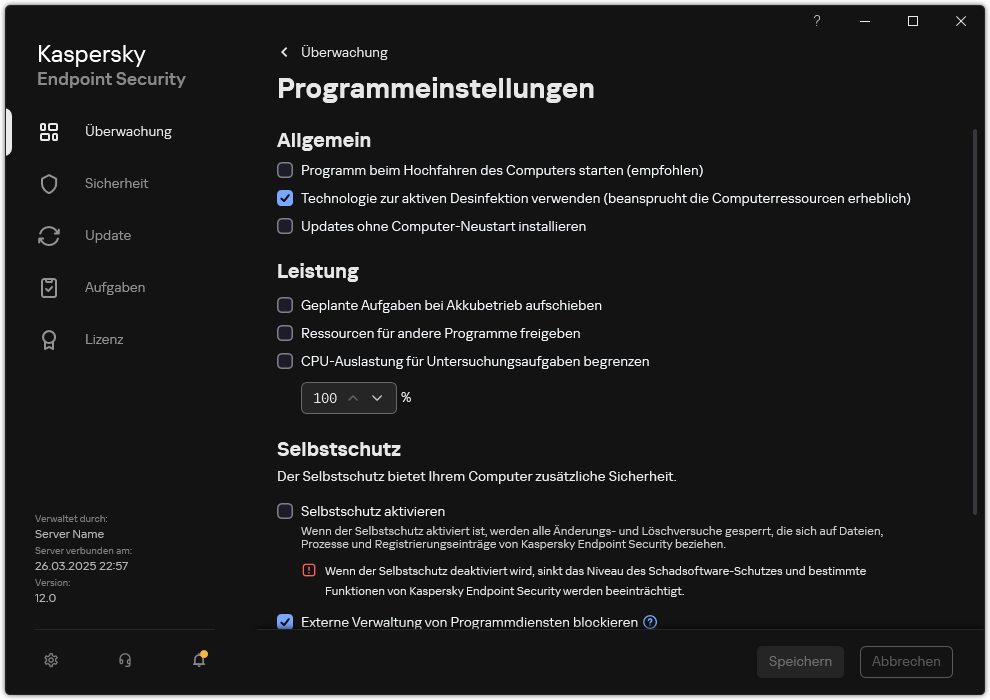Viewport: 990px width, 700px height.
Task: Open the Aufgaben tasks icon
Action: click(x=49, y=287)
